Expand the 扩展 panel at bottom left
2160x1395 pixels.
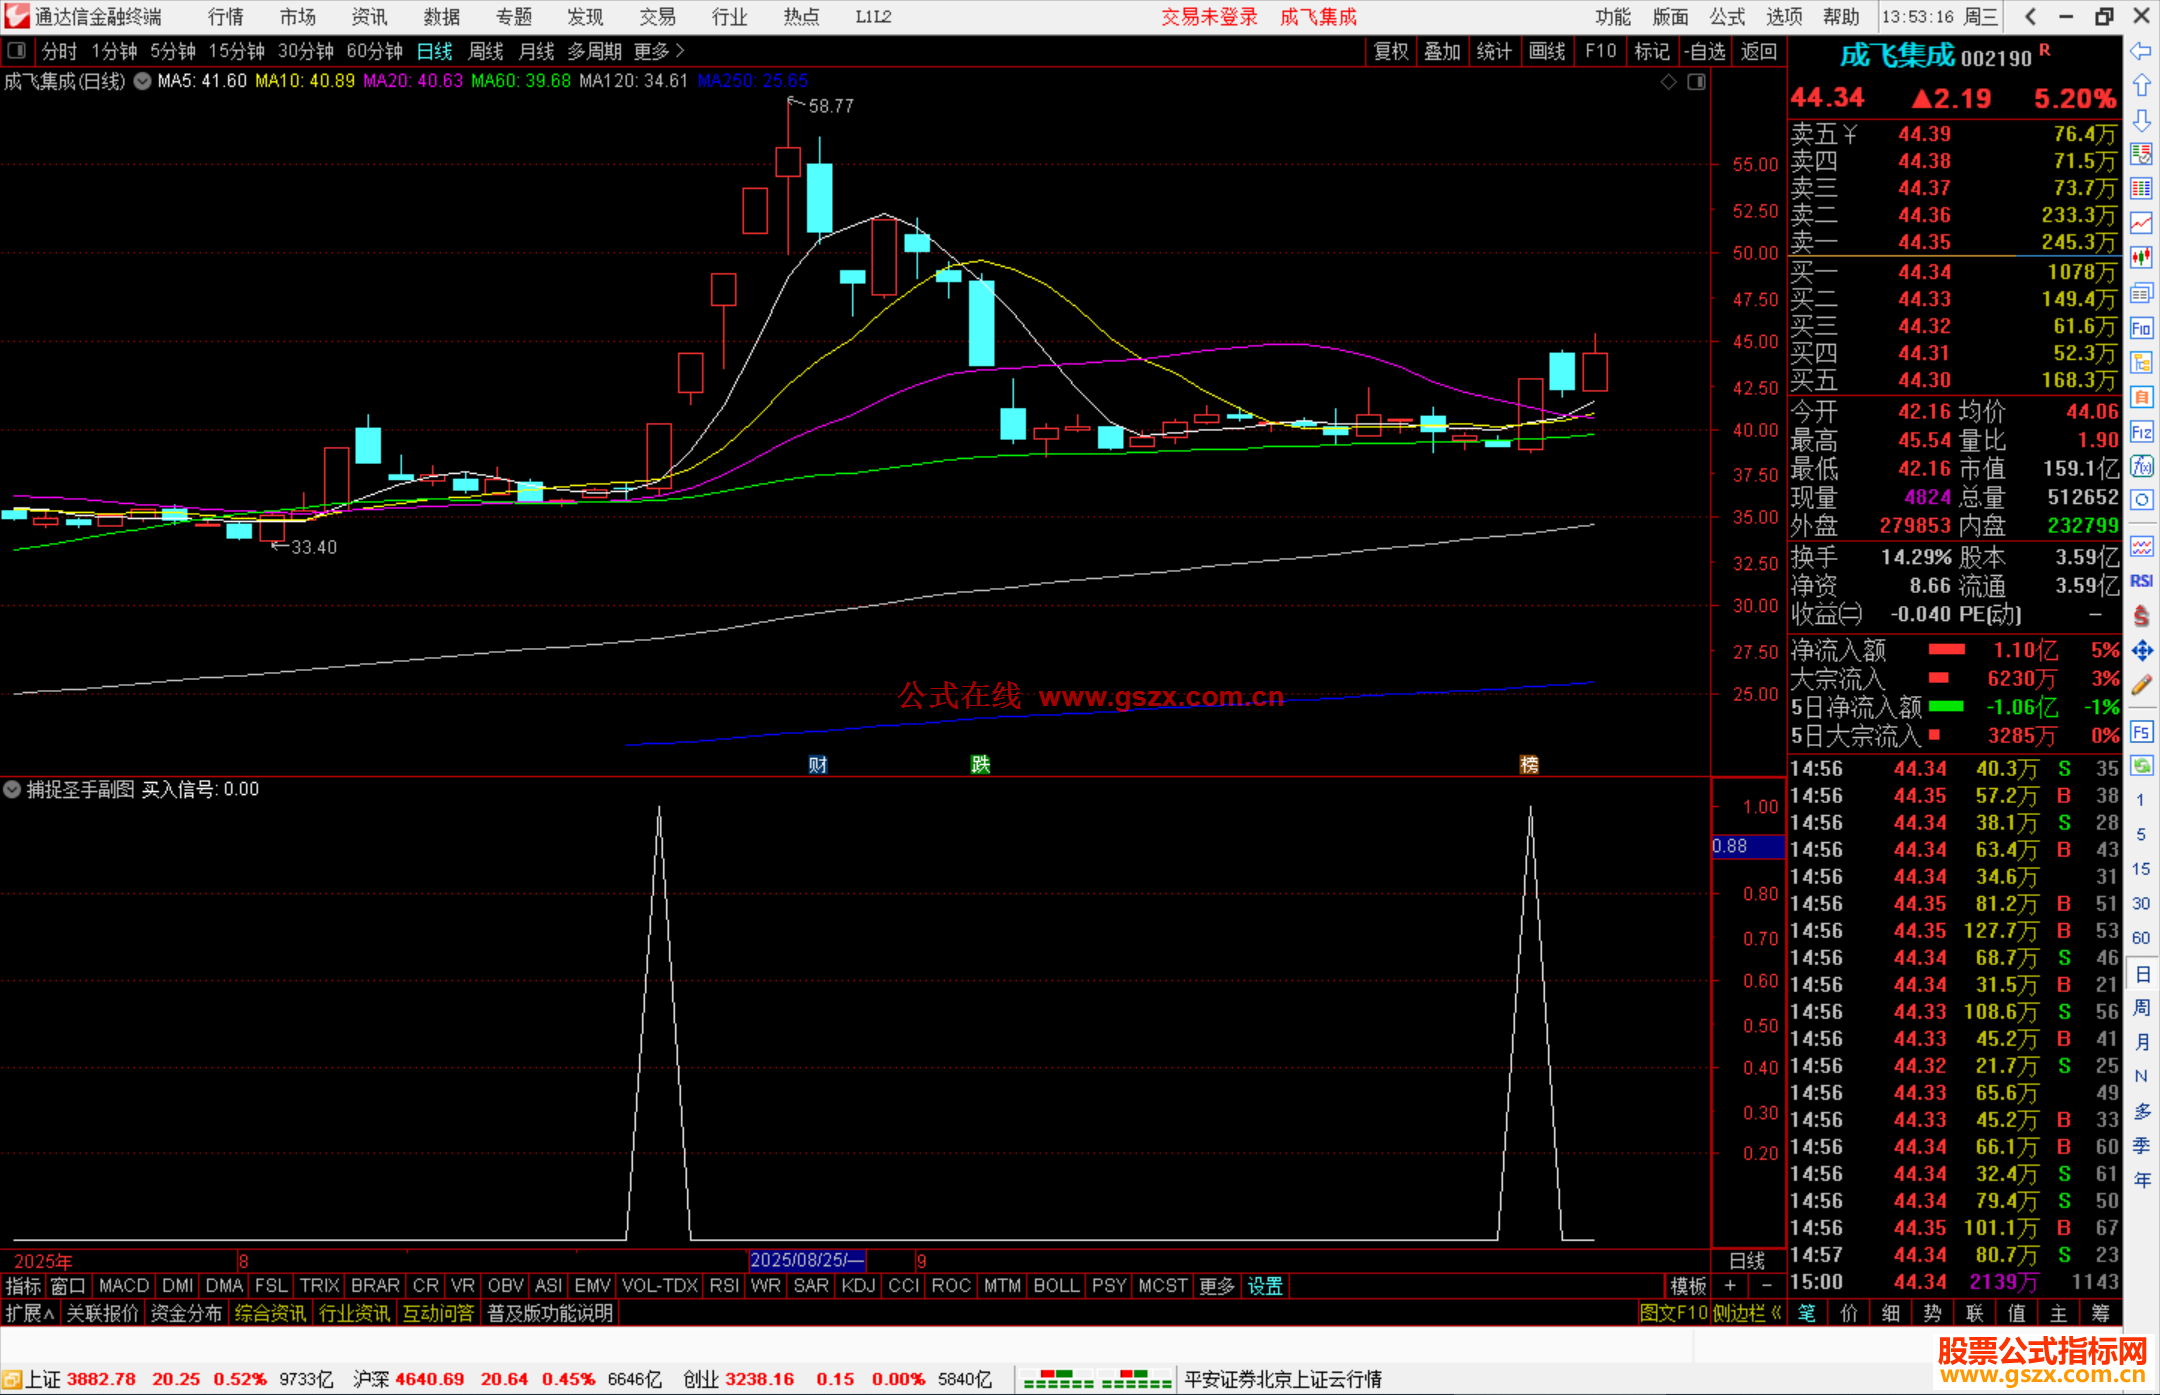(29, 1313)
